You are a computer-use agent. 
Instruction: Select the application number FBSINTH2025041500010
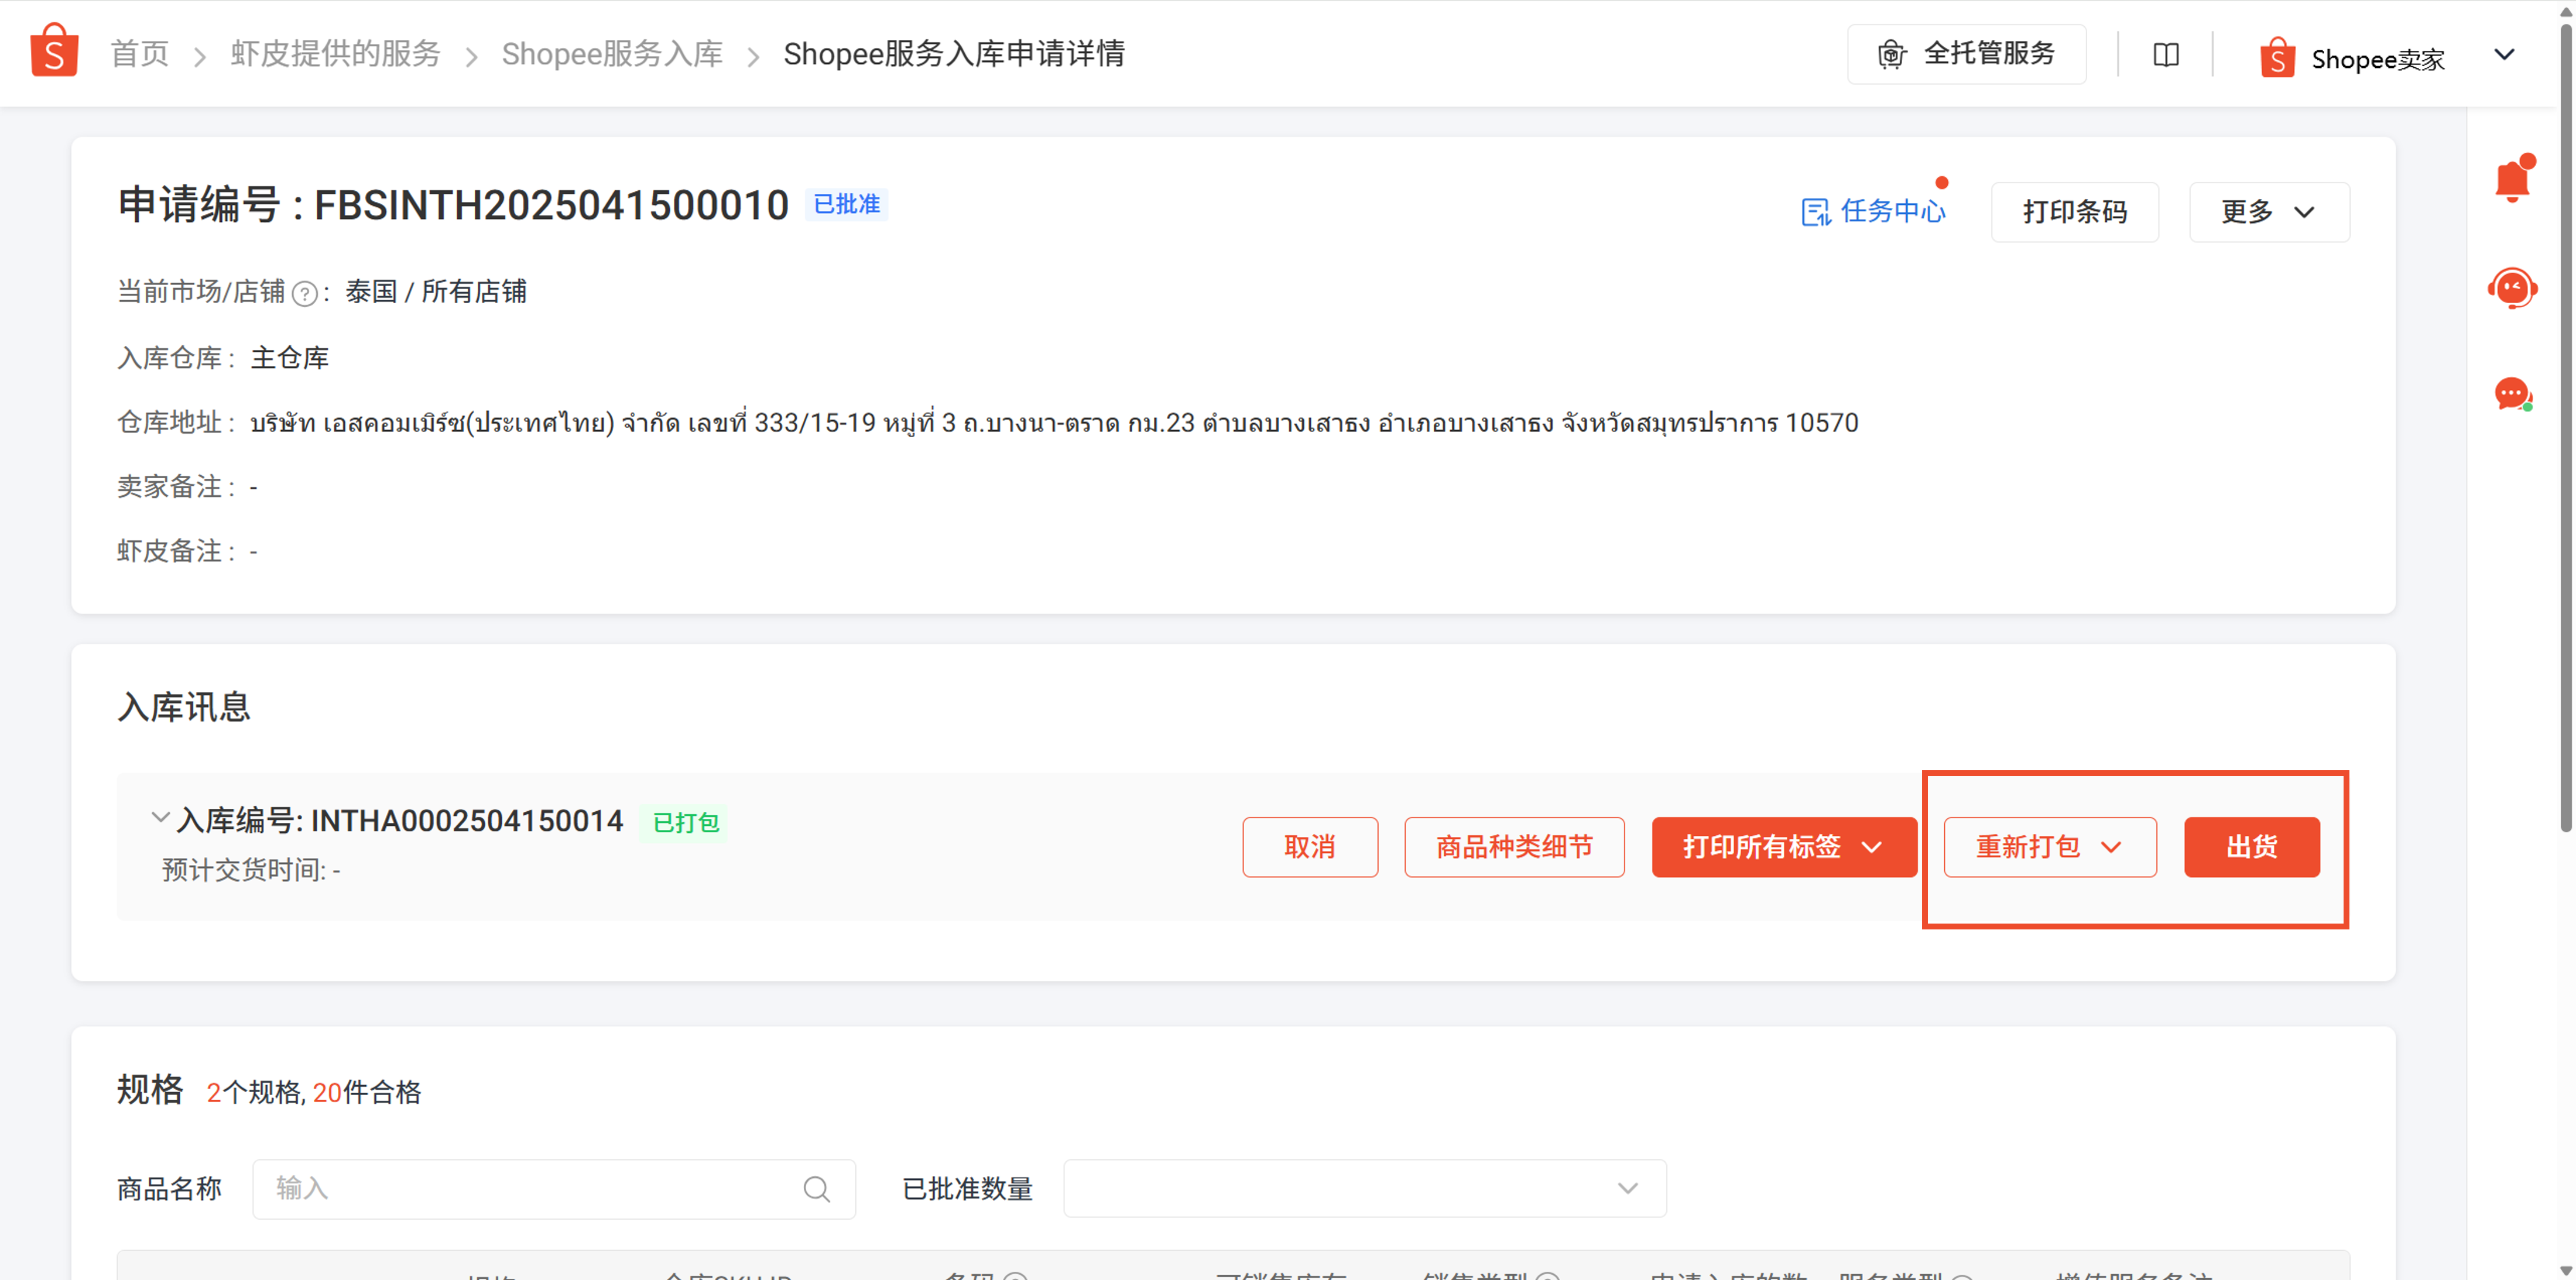click(551, 205)
